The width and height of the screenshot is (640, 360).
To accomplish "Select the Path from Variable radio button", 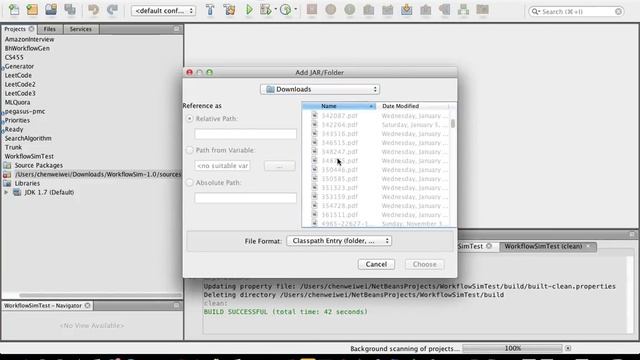I will click(189, 150).
